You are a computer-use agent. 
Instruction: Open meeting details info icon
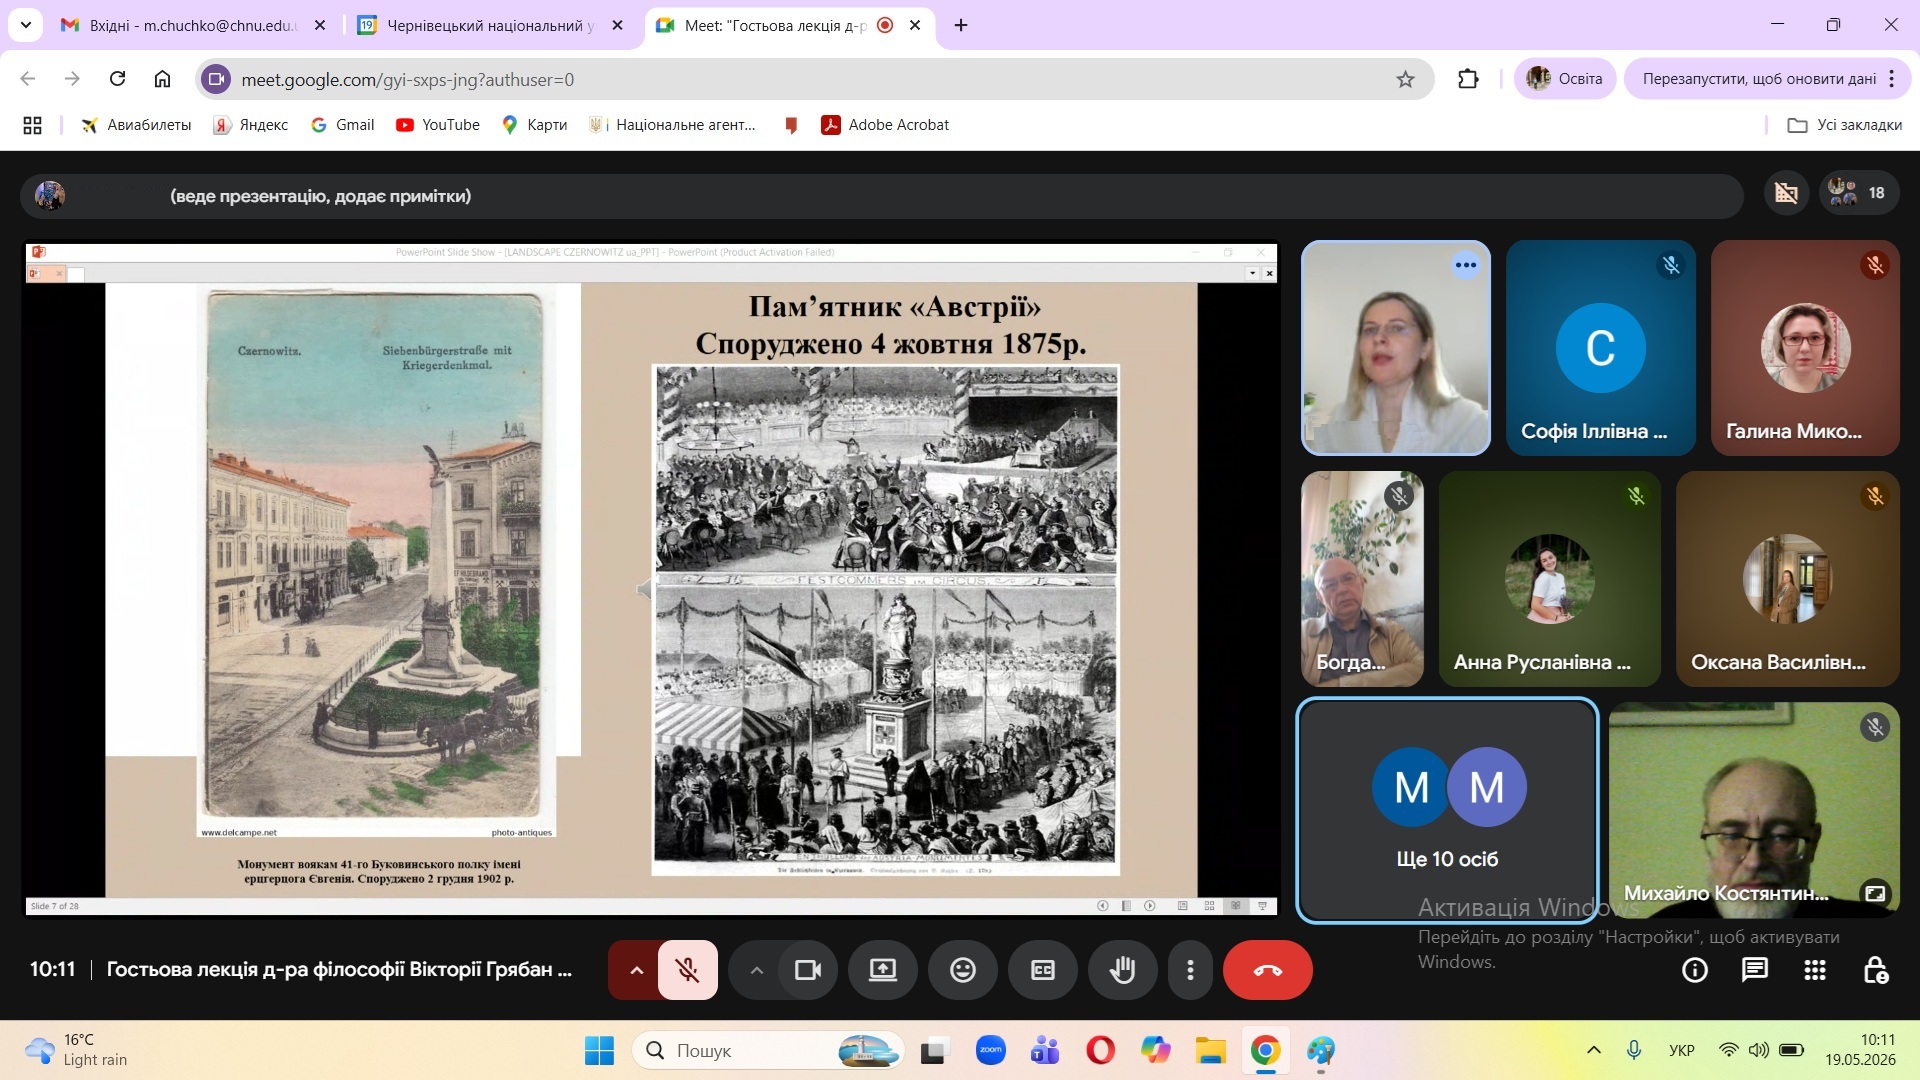[x=1694, y=970]
